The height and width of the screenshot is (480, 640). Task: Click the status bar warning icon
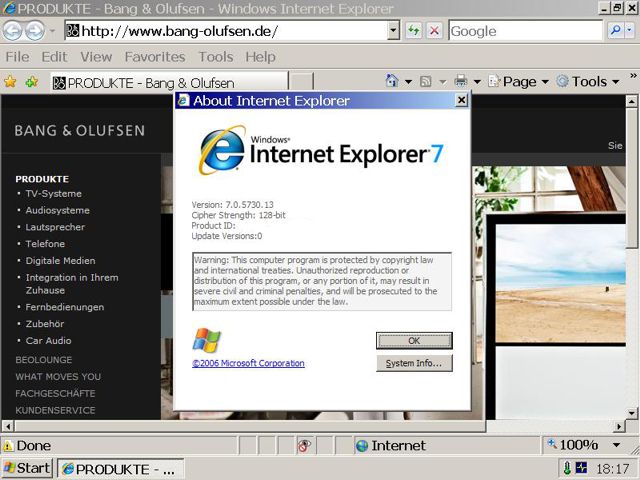click(x=8, y=445)
